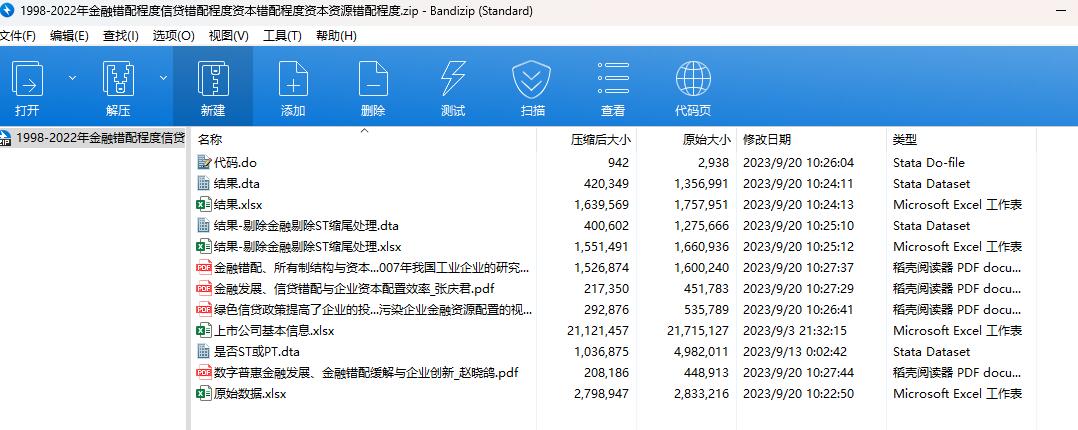Open the 工具(T) menu
Screen dimensions: 1078x430
coord(283,36)
